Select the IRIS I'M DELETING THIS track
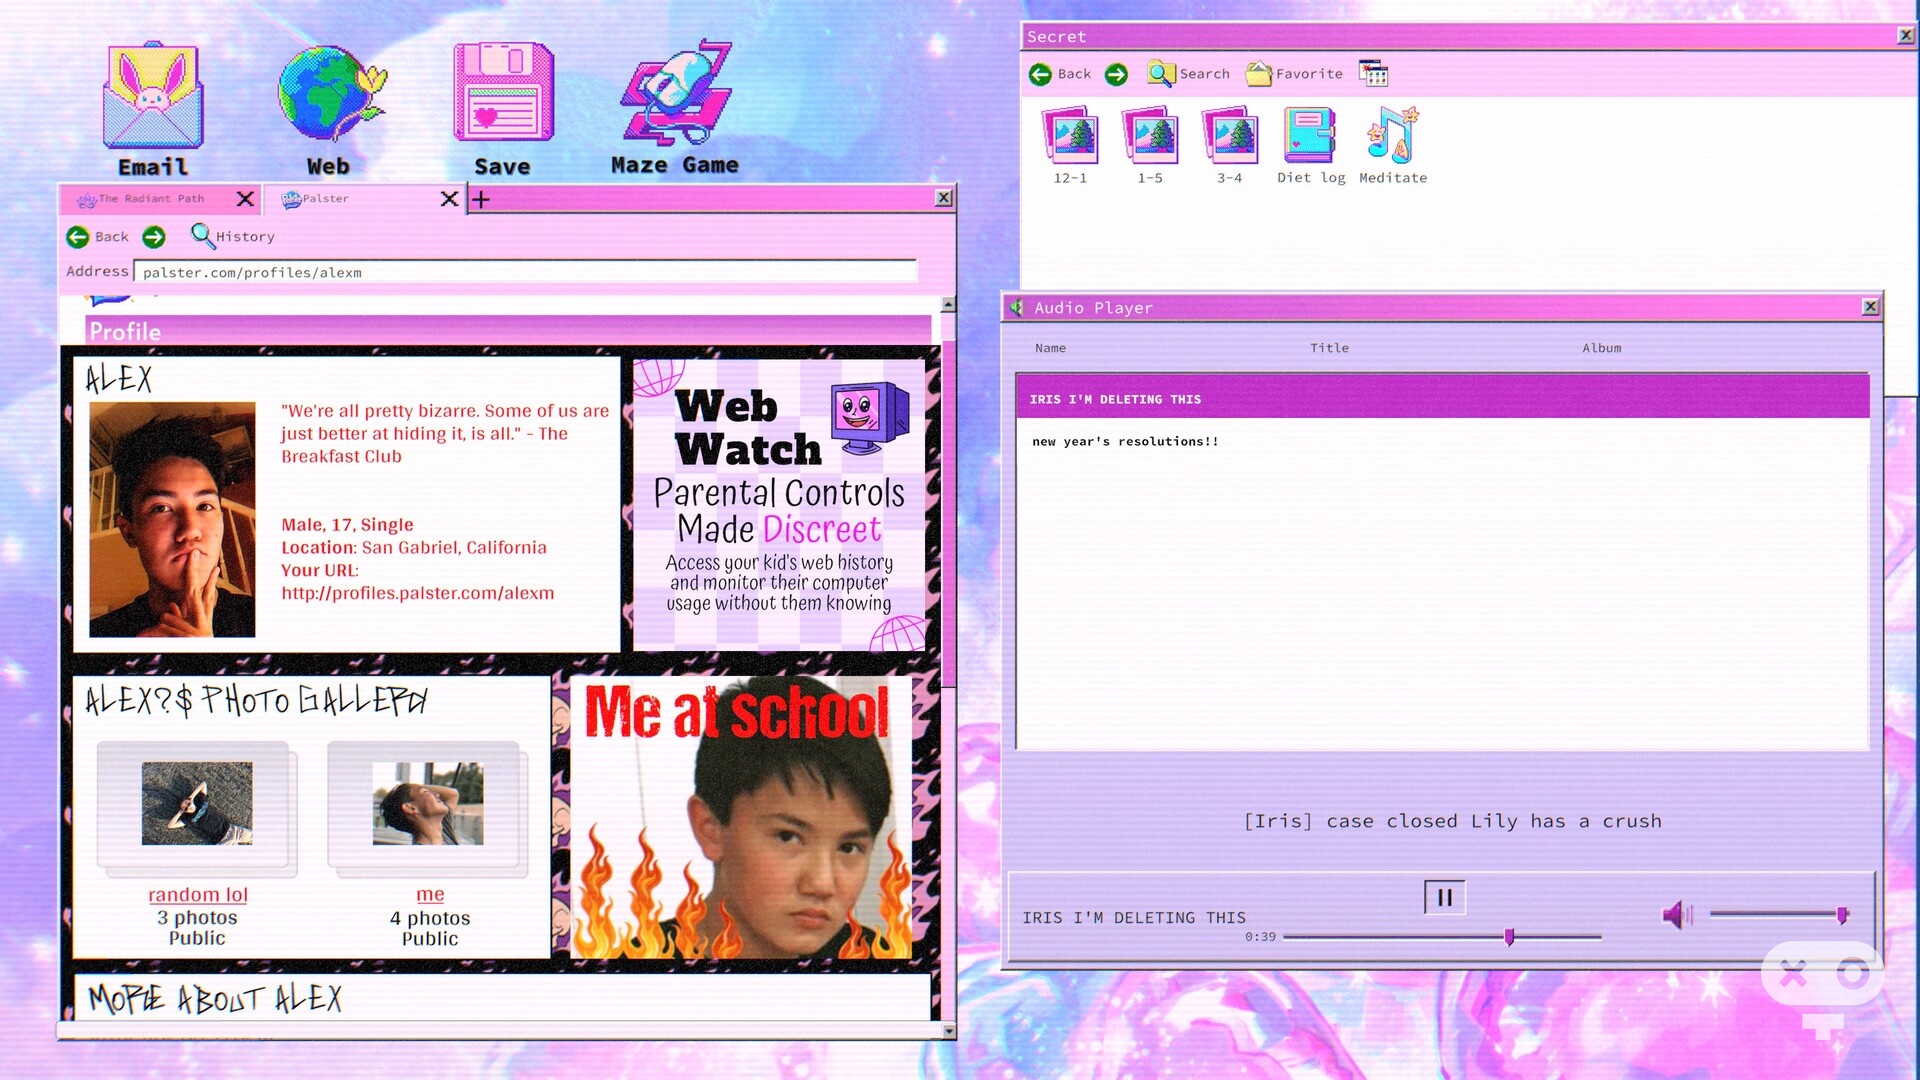This screenshot has width=1920, height=1080. point(1442,399)
